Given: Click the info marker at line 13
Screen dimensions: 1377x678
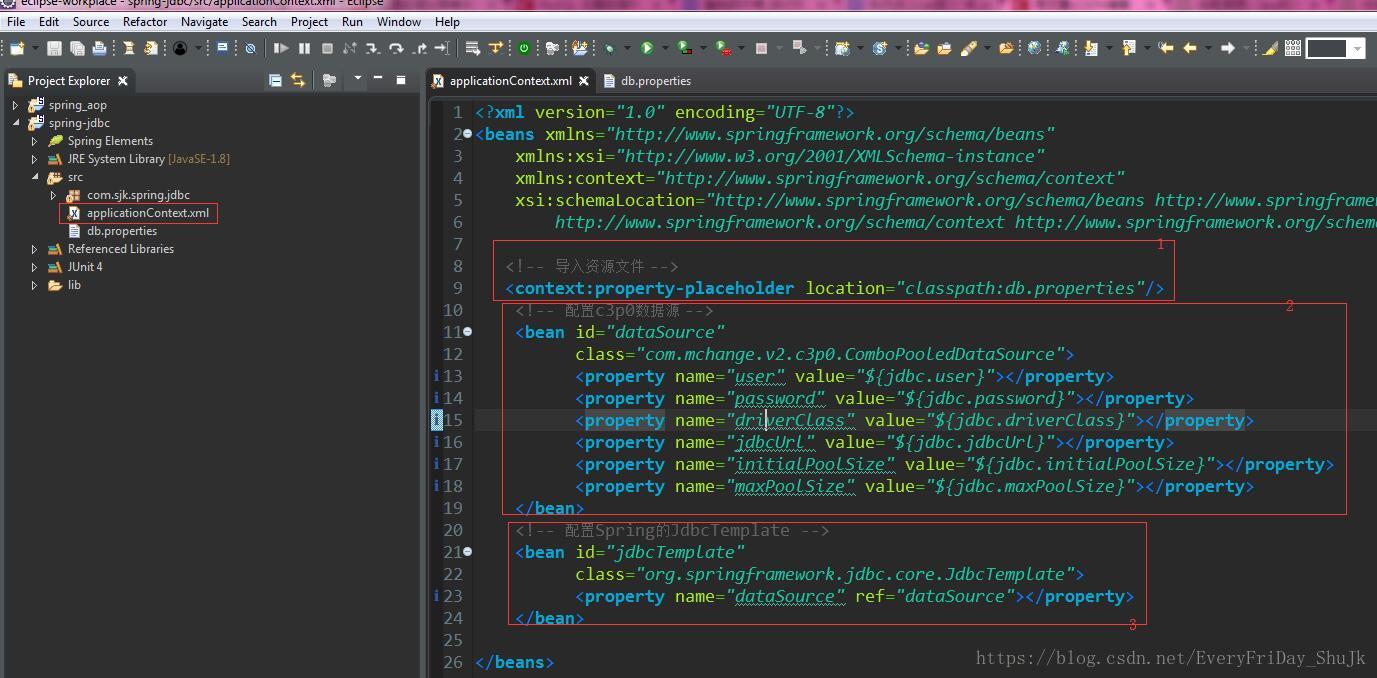Looking at the screenshot, I should click(436, 376).
